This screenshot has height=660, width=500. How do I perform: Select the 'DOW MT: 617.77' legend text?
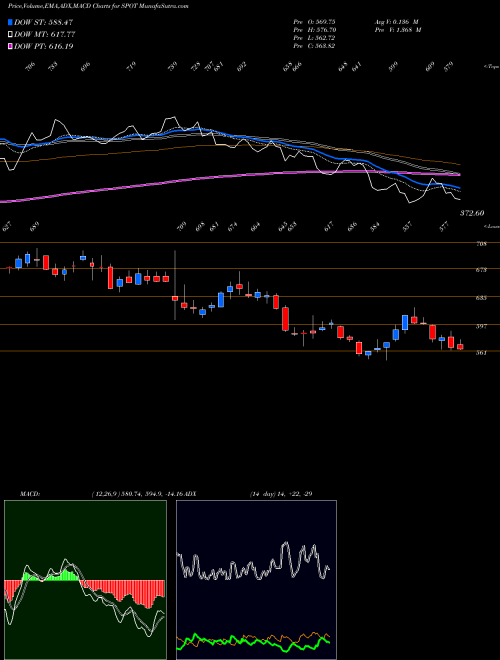[45, 34]
